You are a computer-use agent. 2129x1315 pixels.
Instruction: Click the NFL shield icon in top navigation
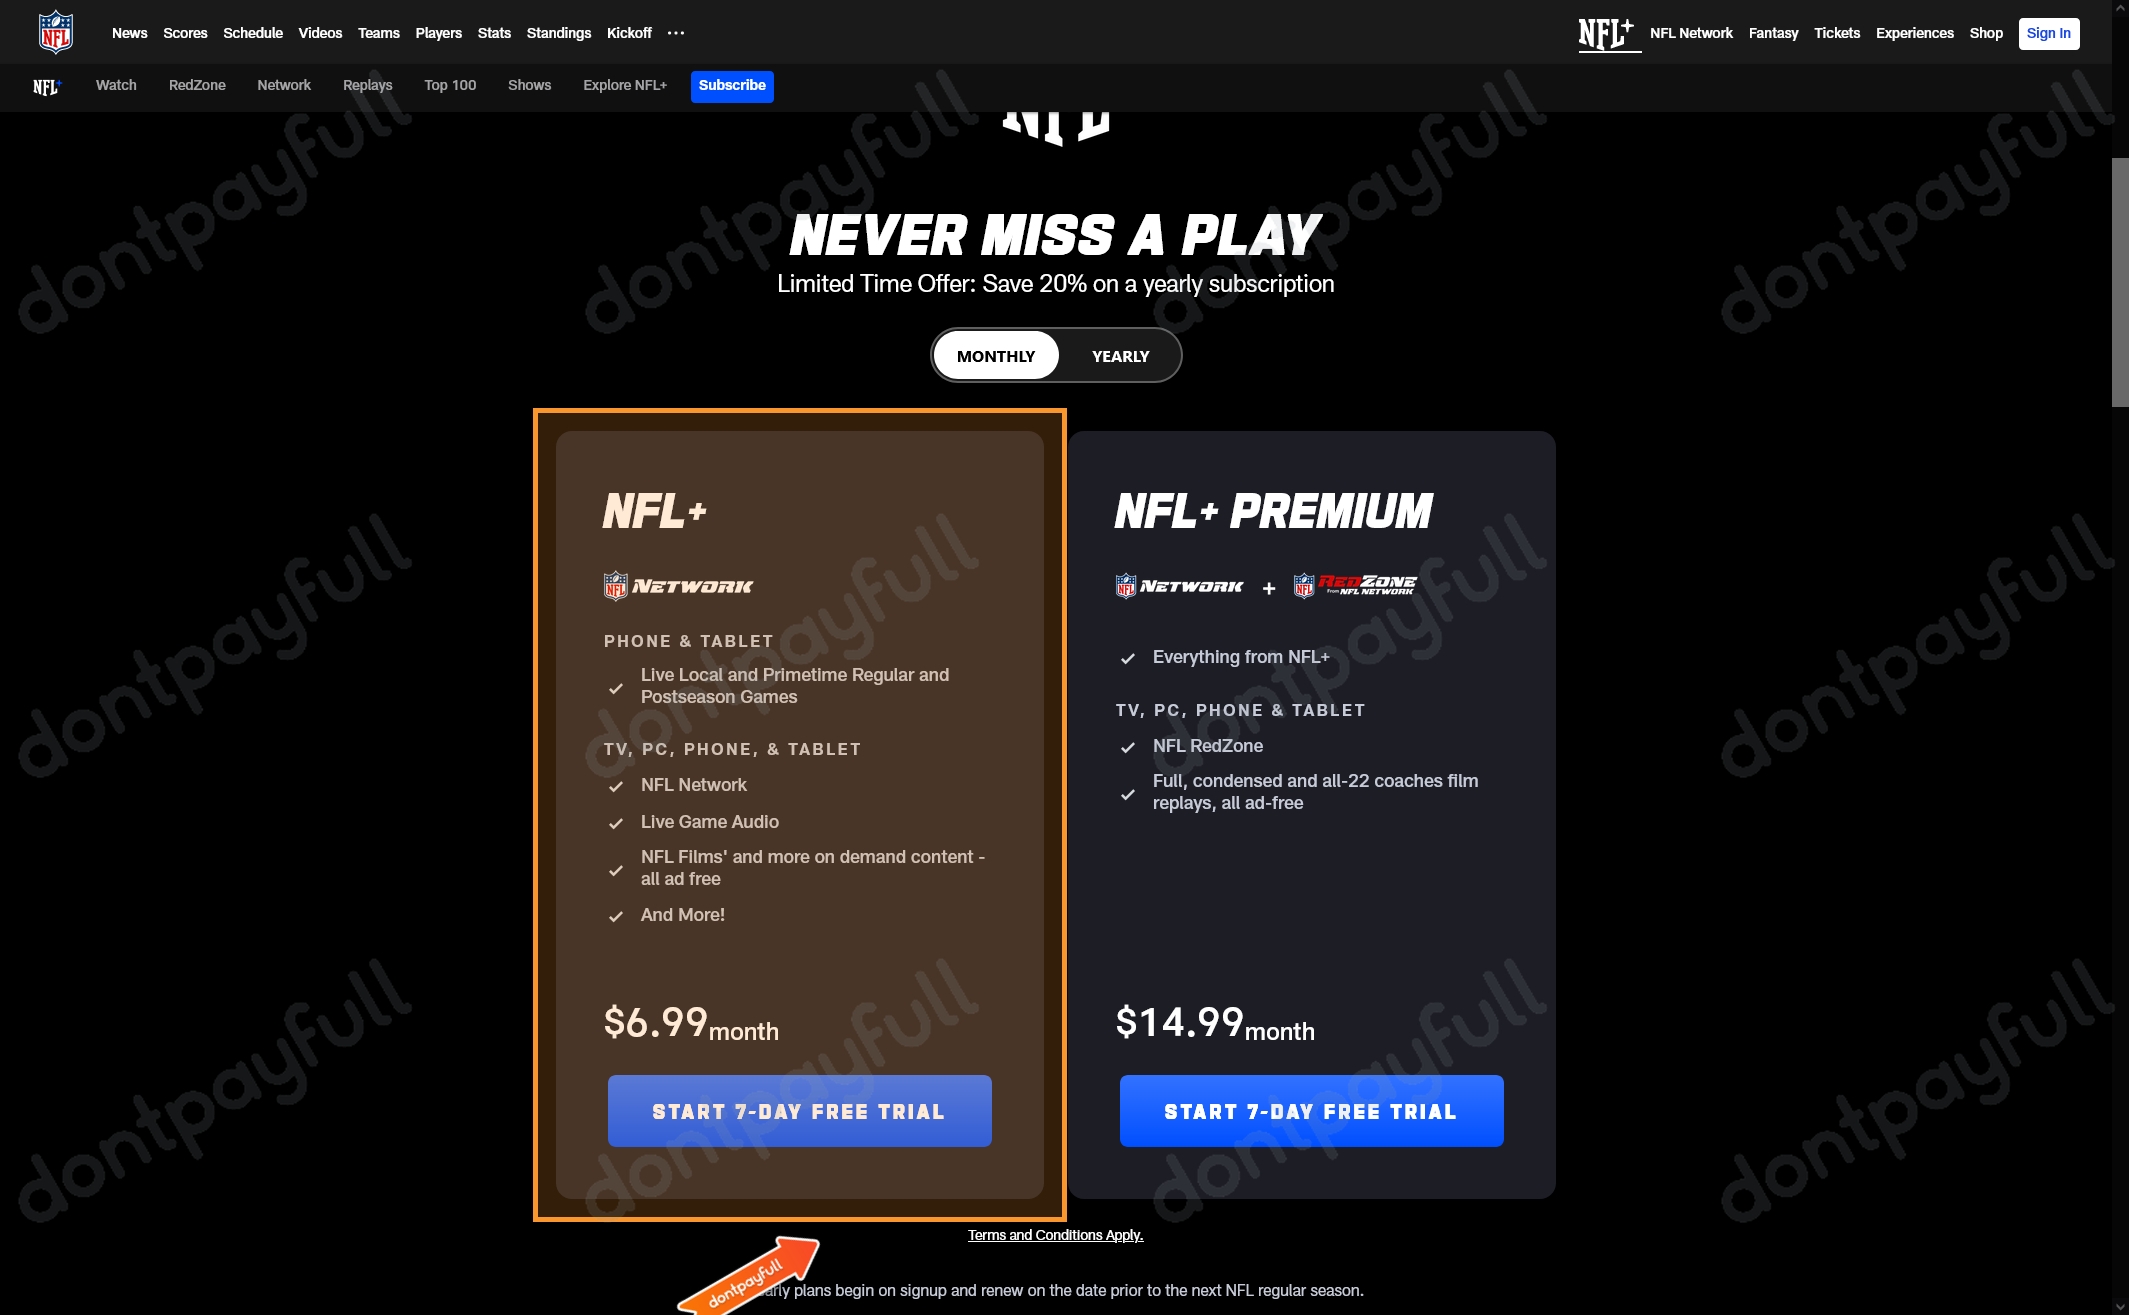tap(55, 32)
